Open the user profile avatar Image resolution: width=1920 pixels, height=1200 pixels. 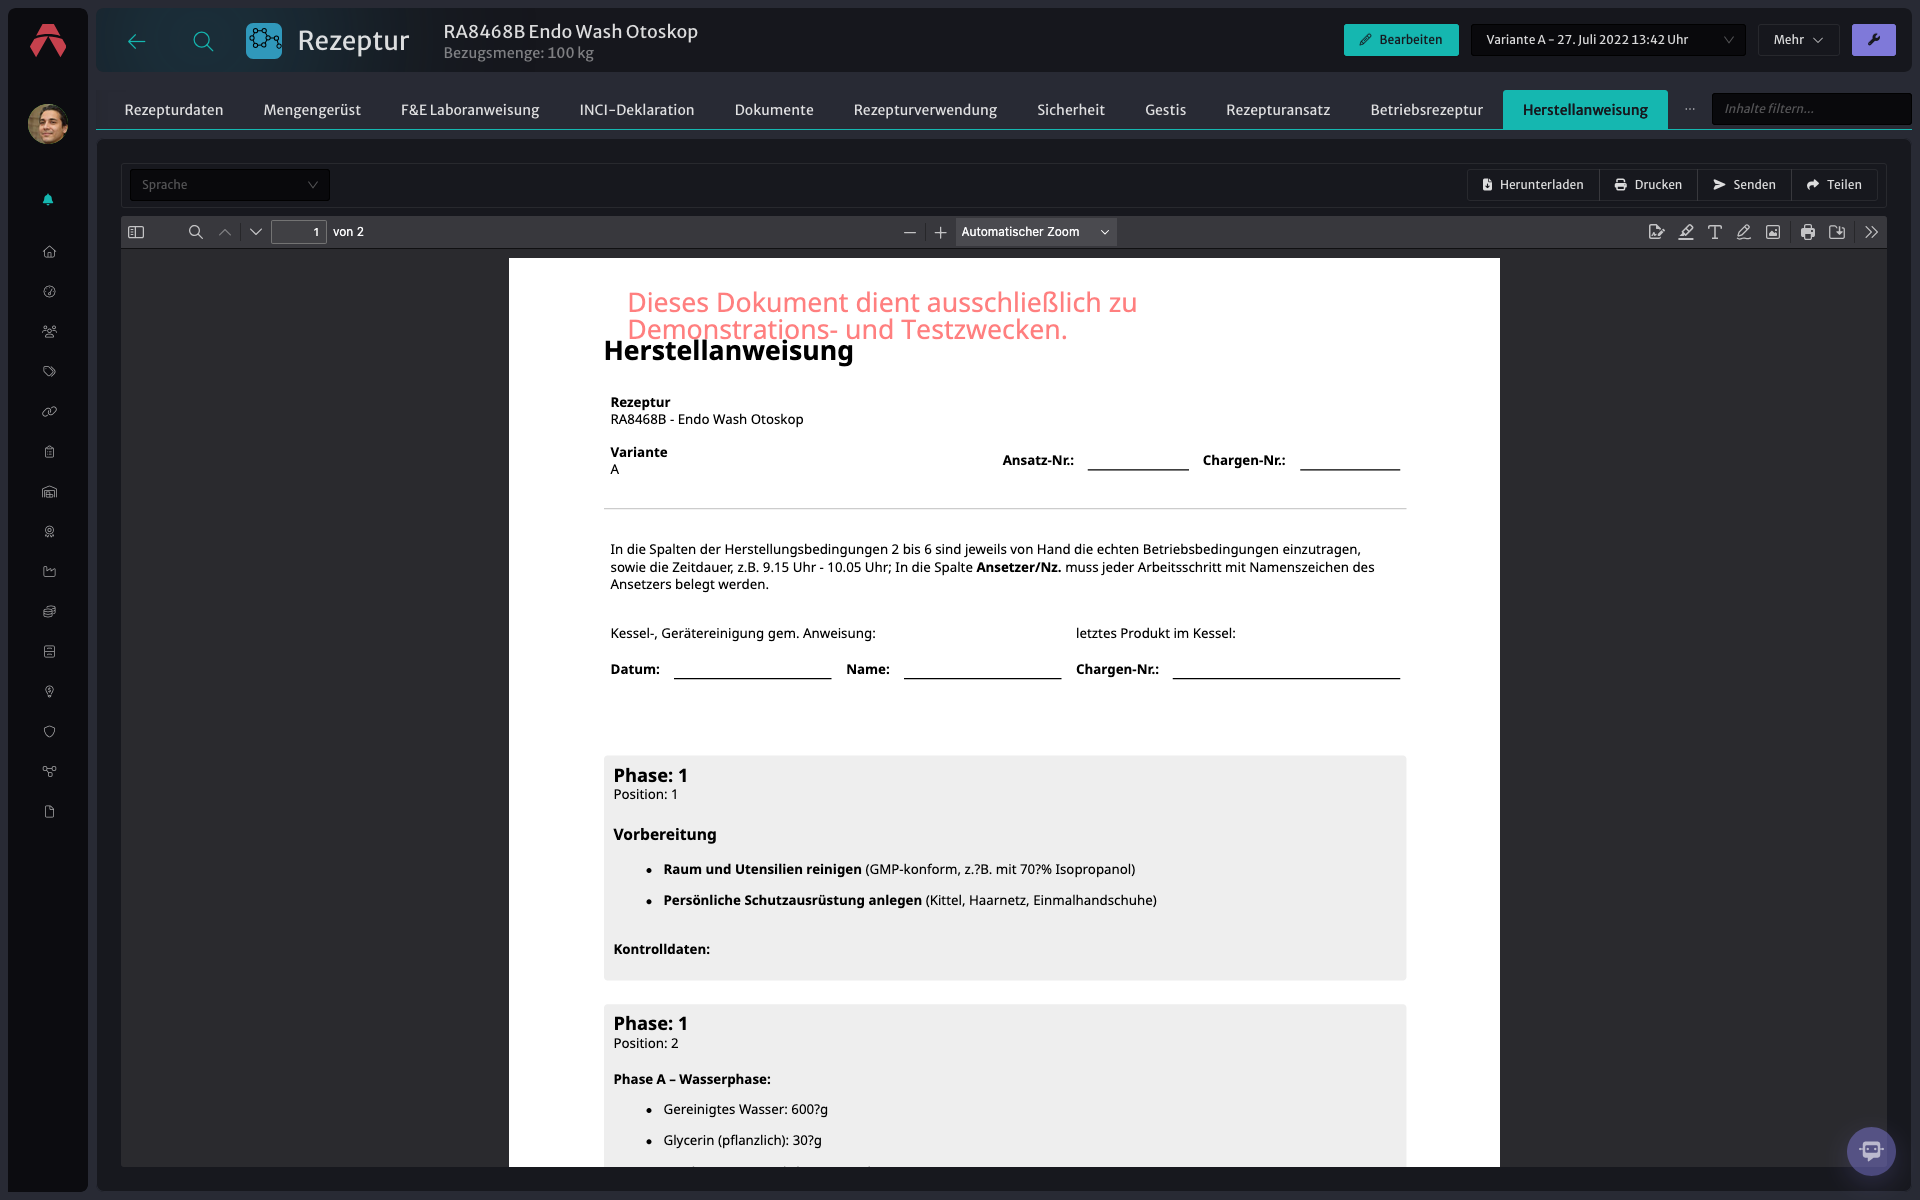[x=48, y=124]
